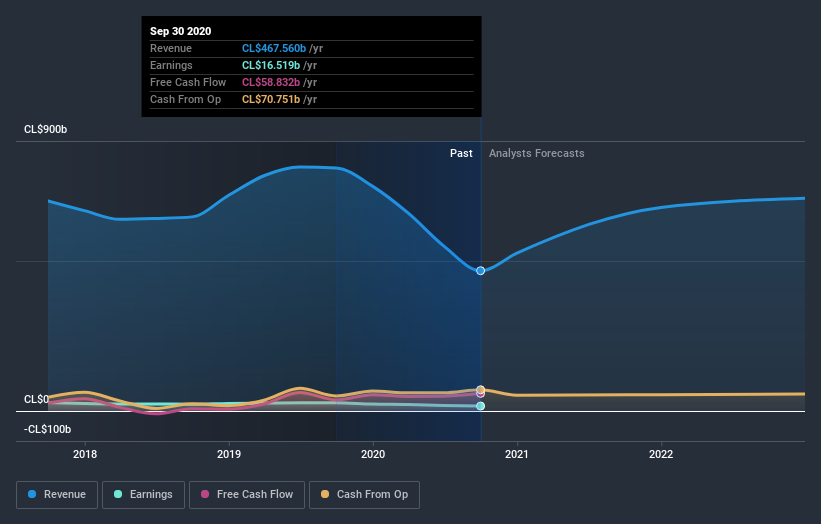Click the 2018 x-axis label

coord(85,454)
